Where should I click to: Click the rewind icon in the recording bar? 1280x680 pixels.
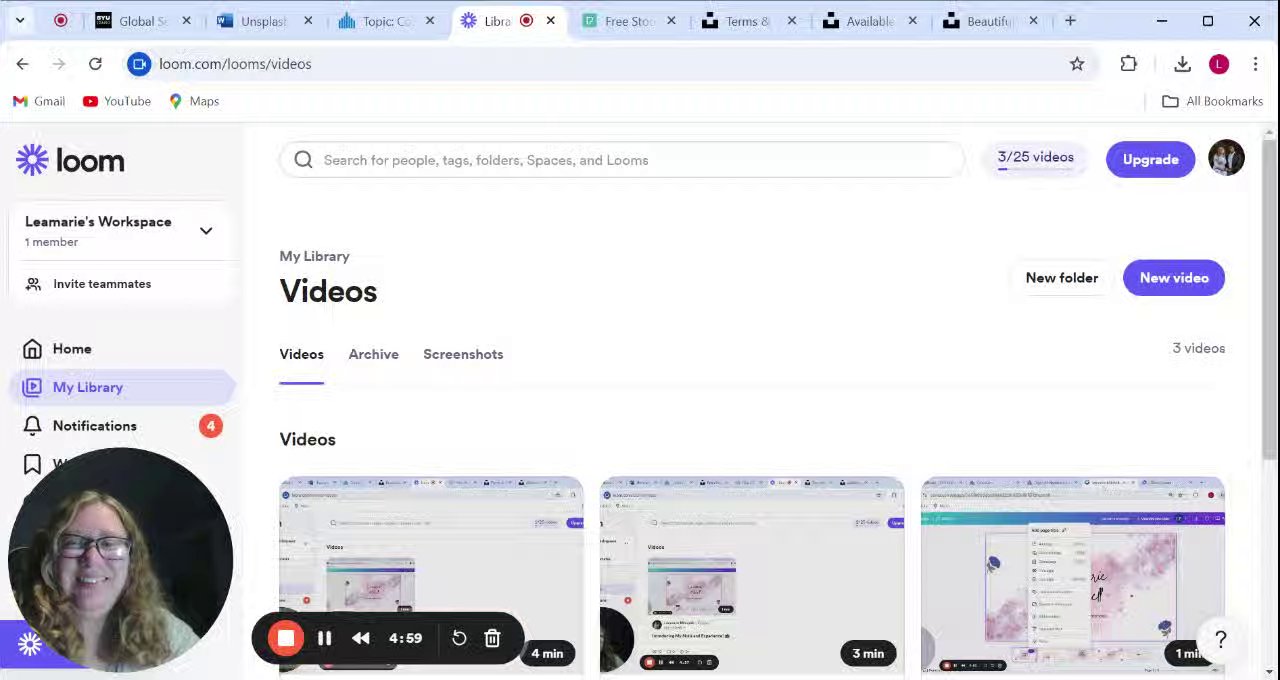(361, 638)
